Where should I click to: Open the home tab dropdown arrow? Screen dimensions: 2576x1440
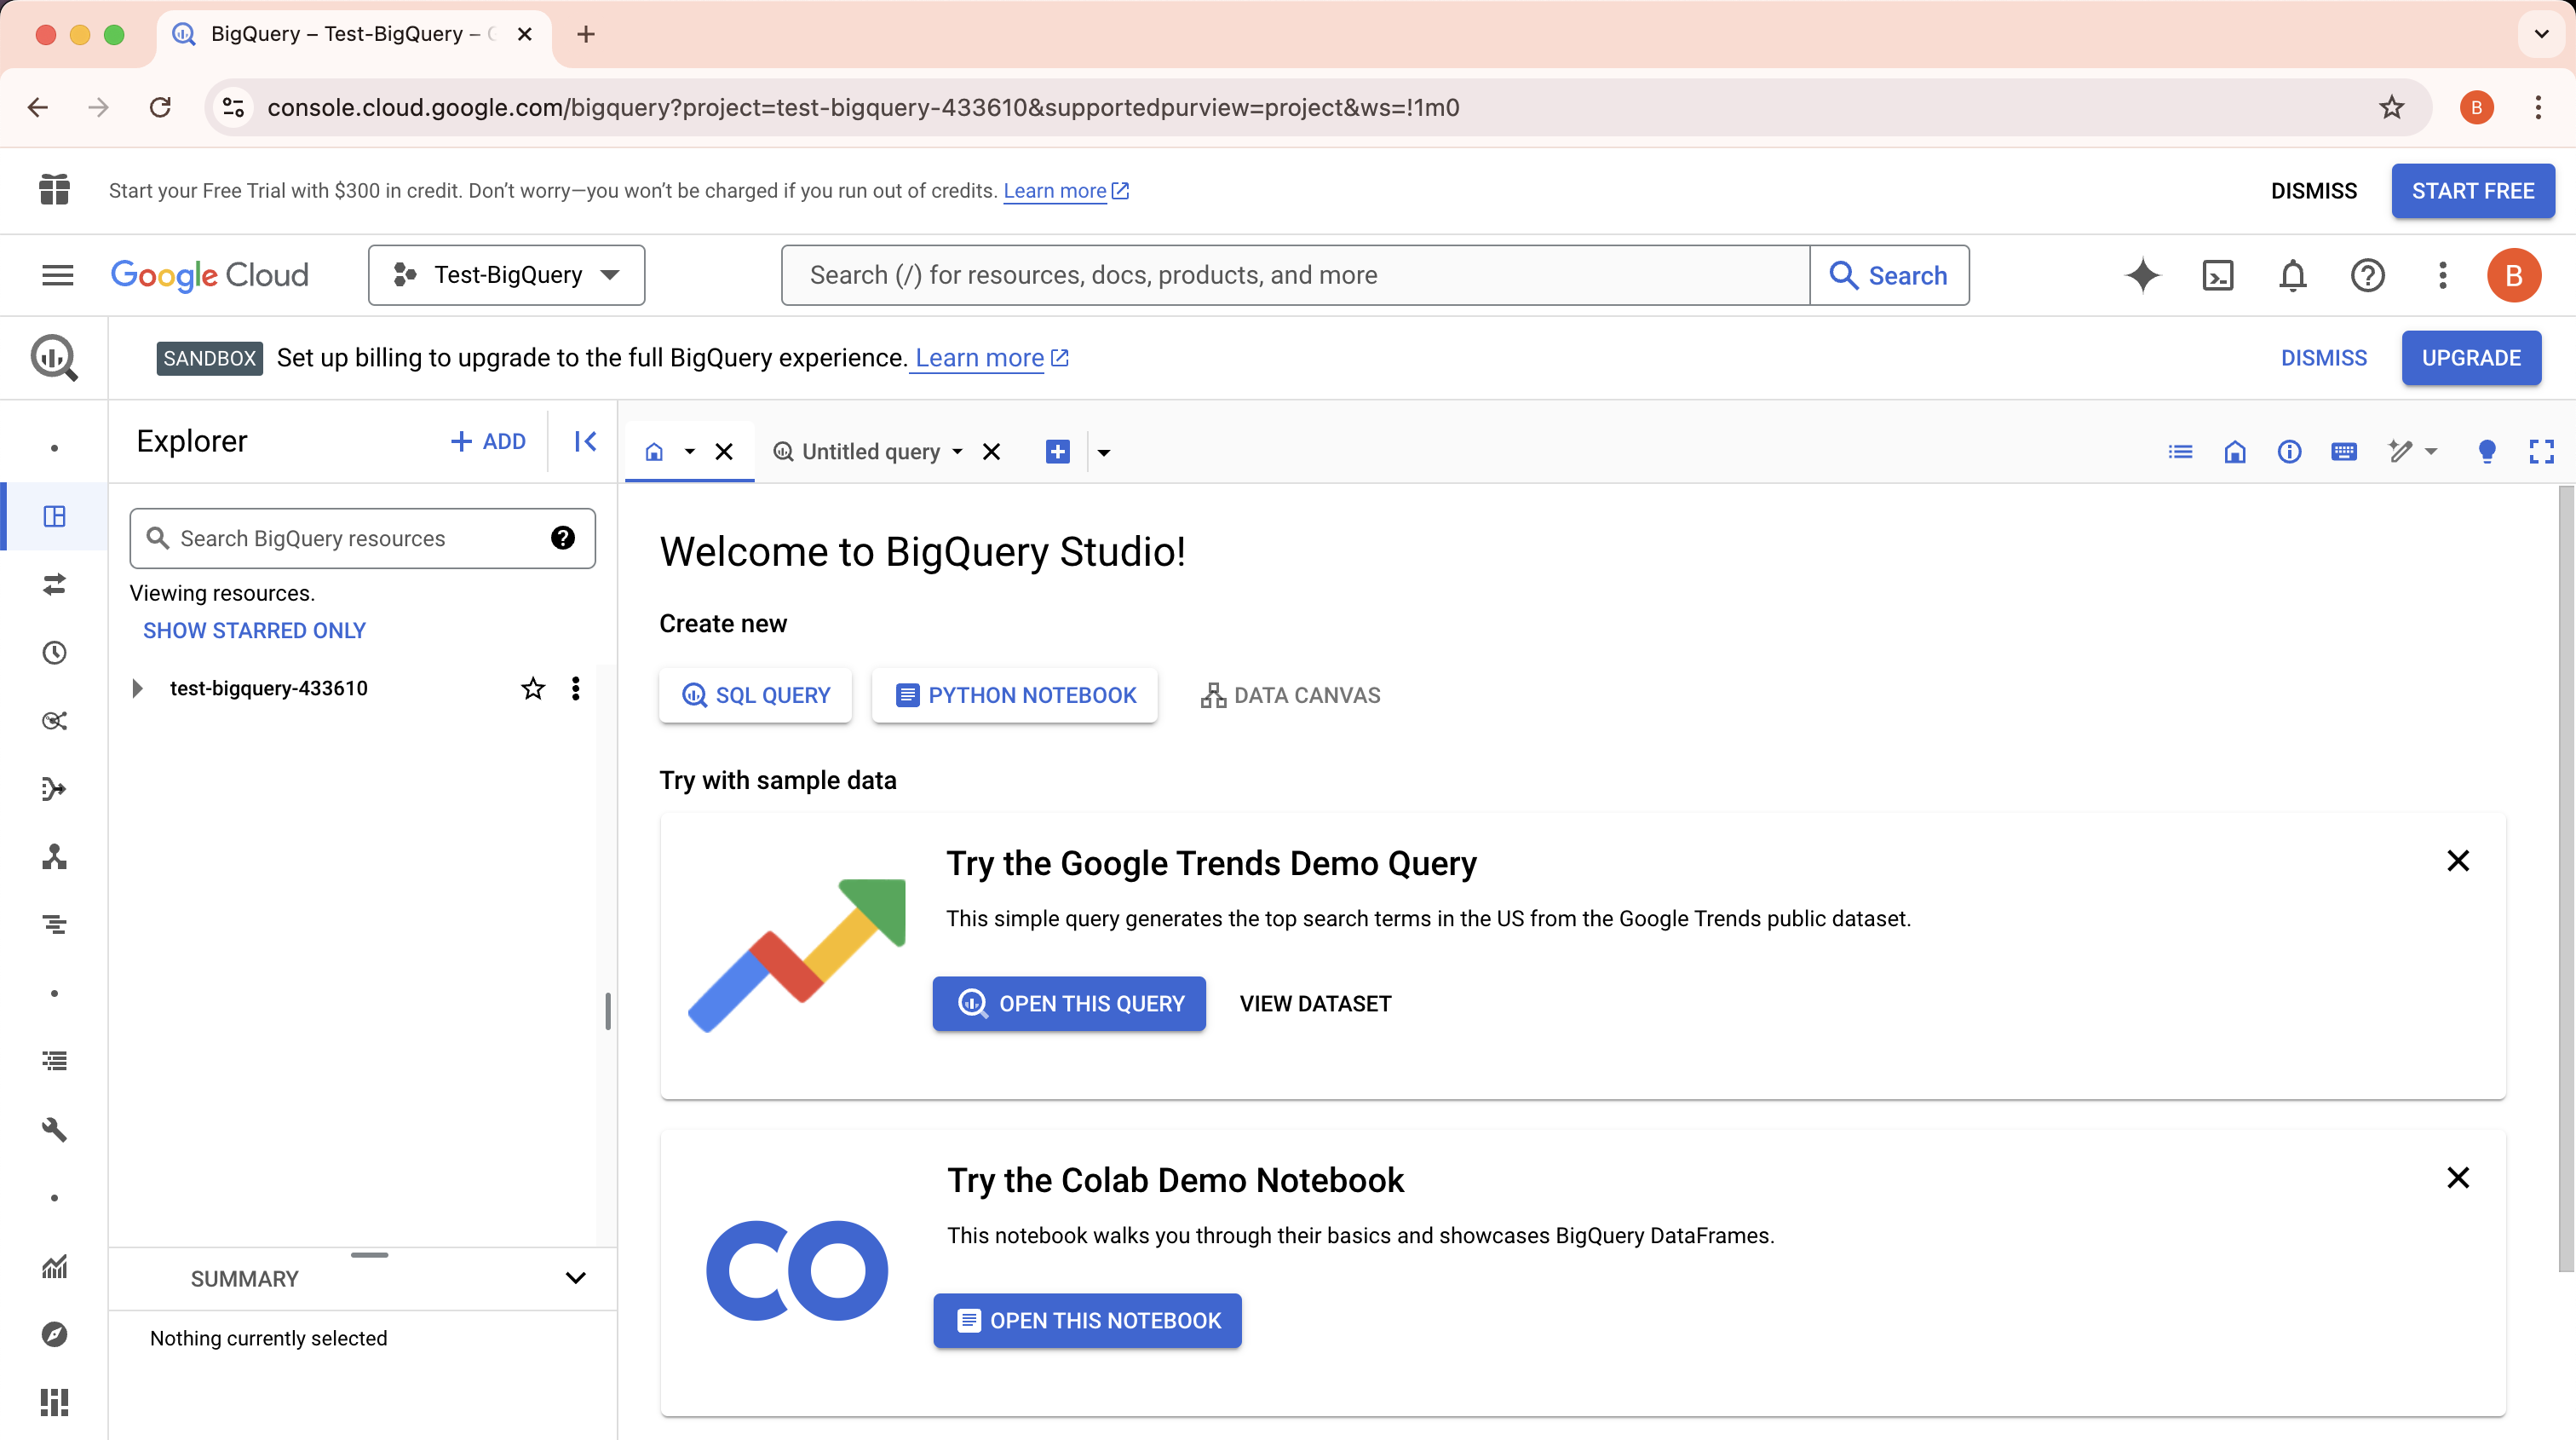tap(689, 452)
